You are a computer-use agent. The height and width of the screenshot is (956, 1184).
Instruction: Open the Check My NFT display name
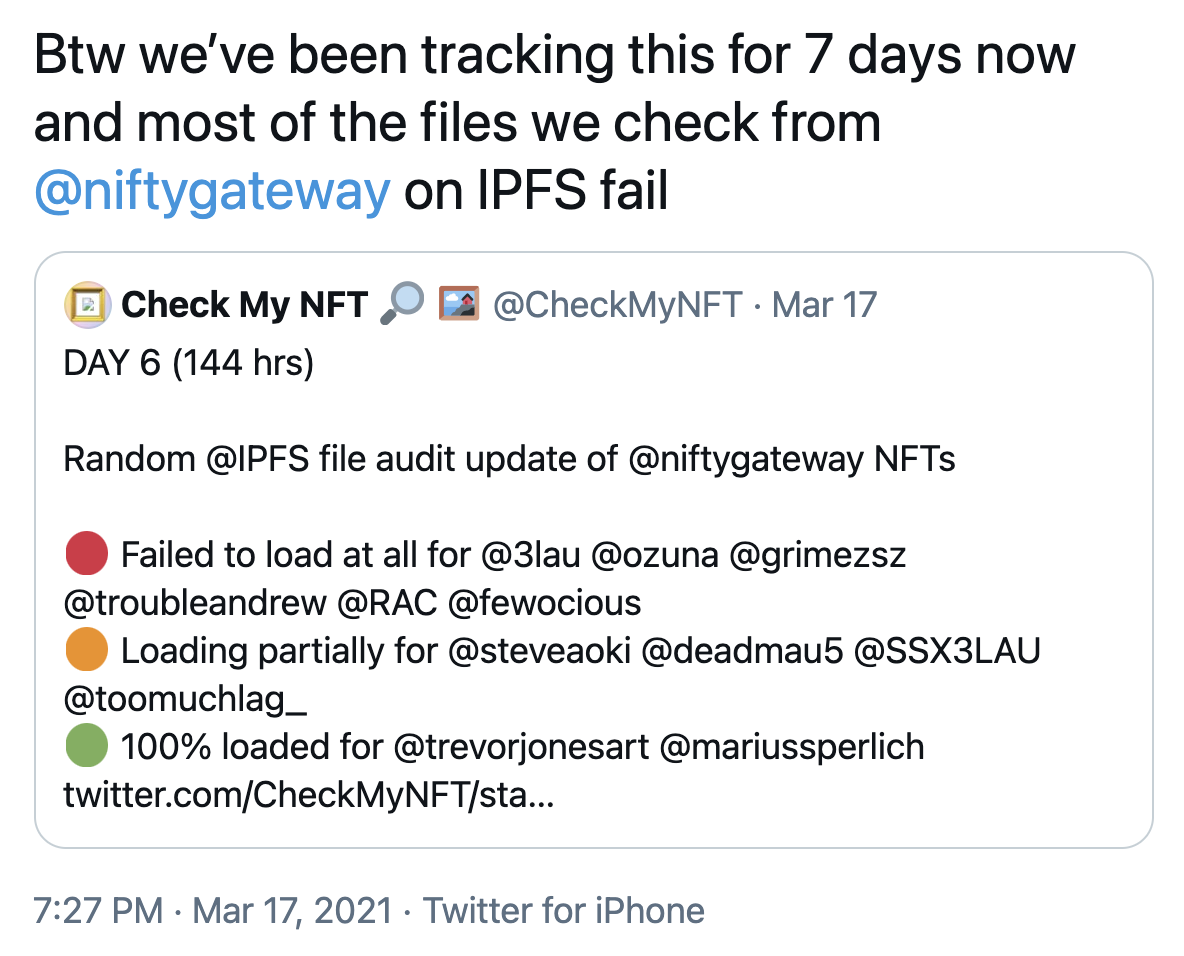244,304
